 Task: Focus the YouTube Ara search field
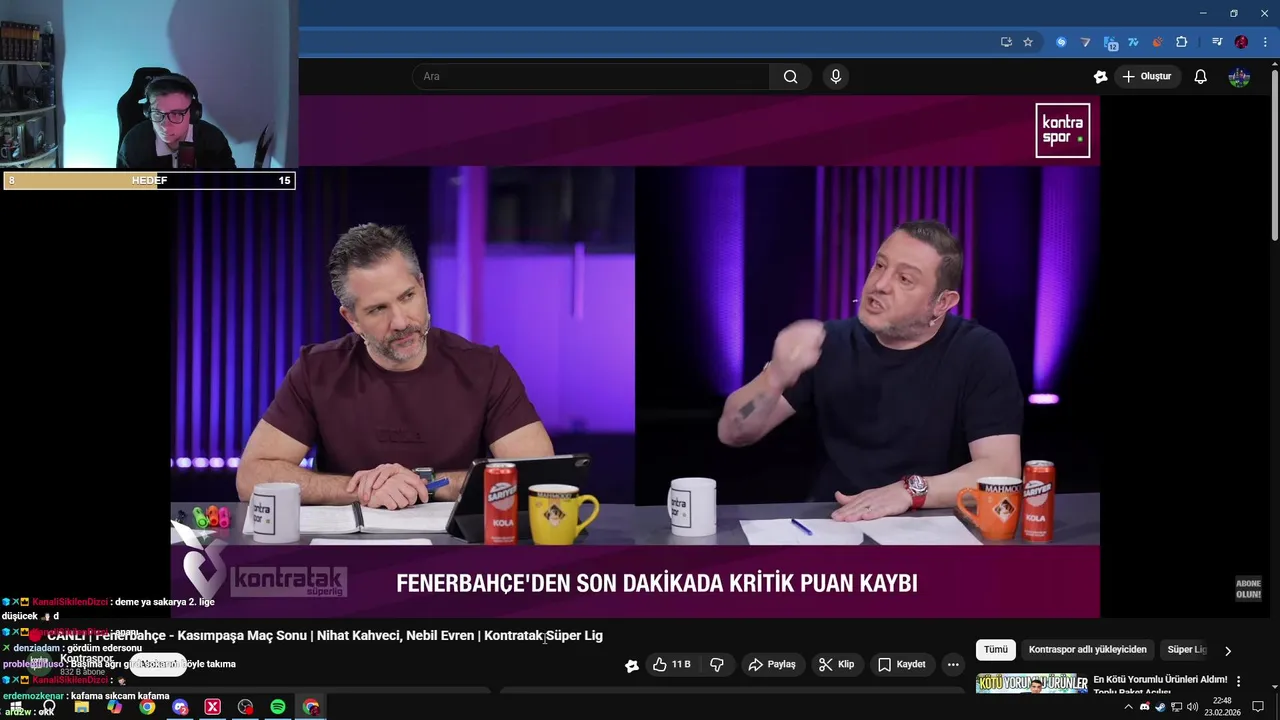pyautogui.click(x=591, y=77)
